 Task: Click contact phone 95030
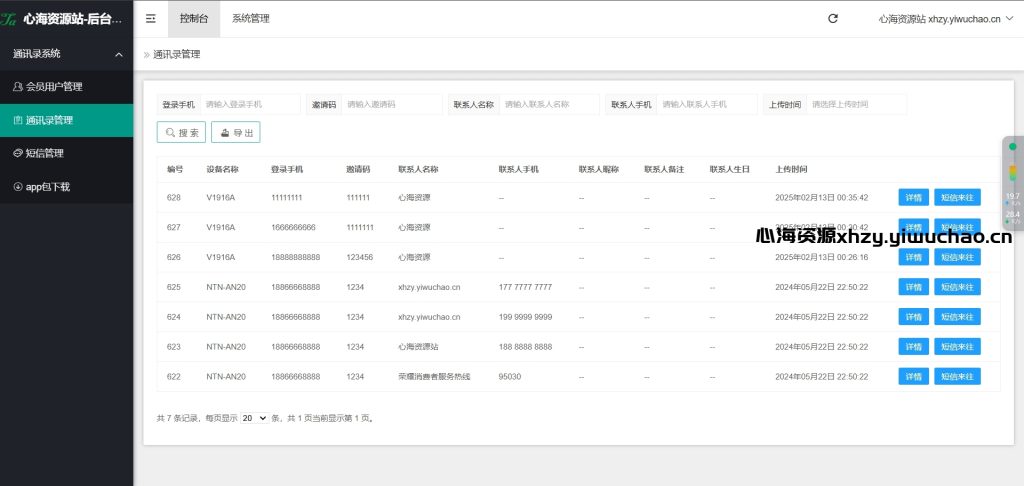point(509,377)
